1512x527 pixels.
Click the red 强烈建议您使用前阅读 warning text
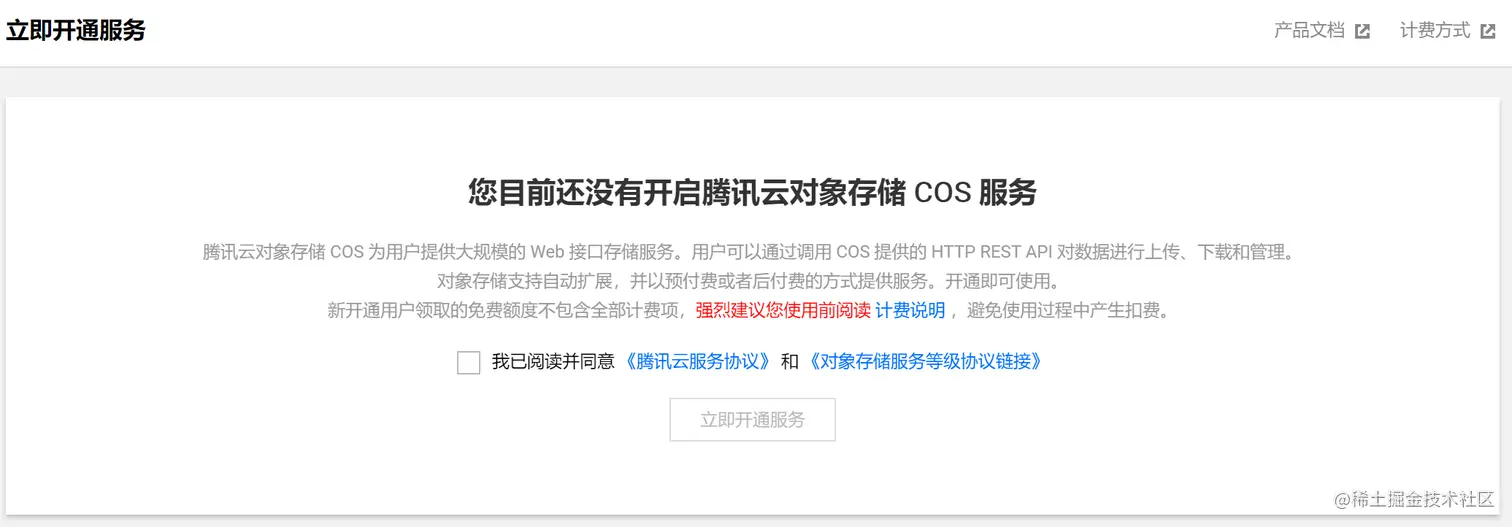(783, 311)
